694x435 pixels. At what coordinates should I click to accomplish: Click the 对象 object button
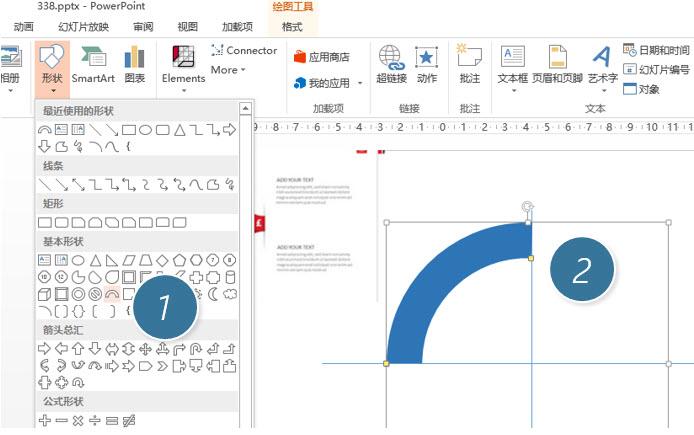tap(641, 89)
